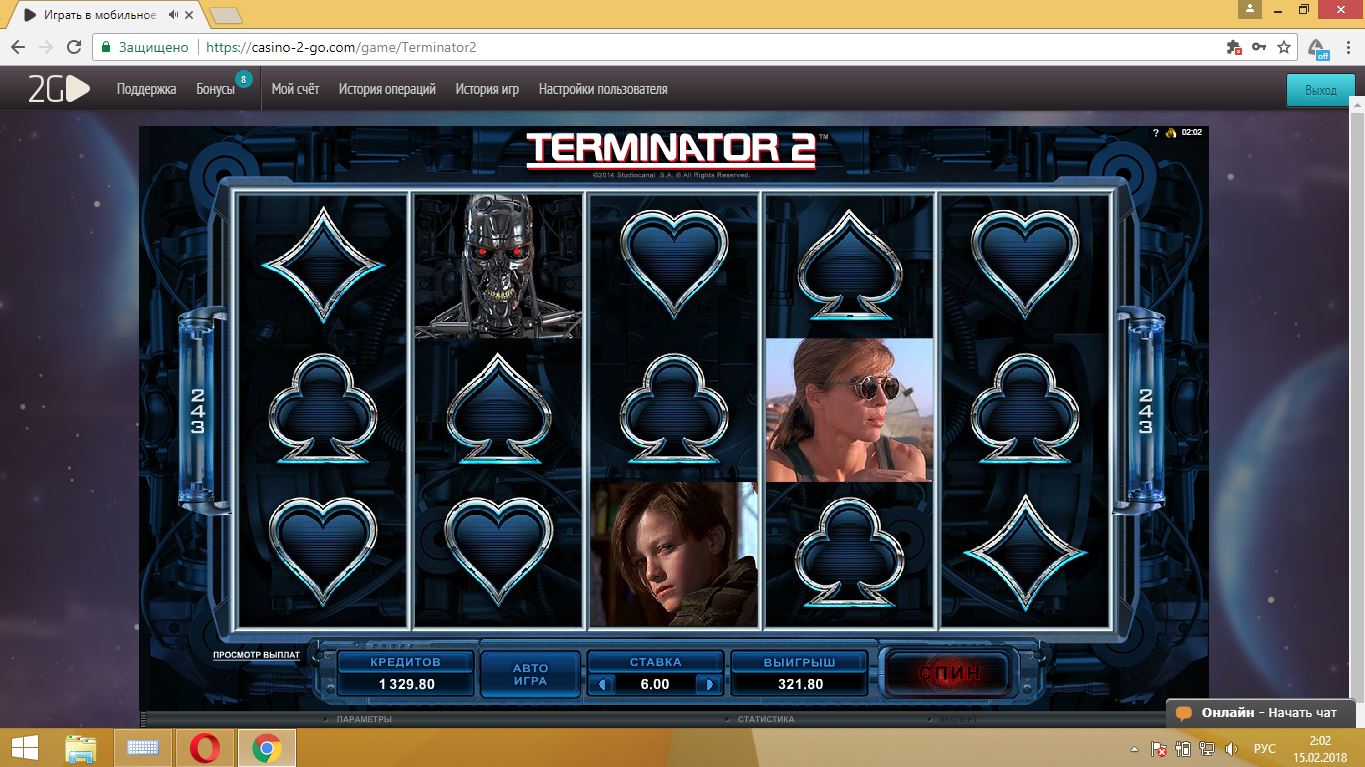1365x767 pixels.
Task: Click the T-800 endoskeleton symbol
Action: [x=498, y=265]
